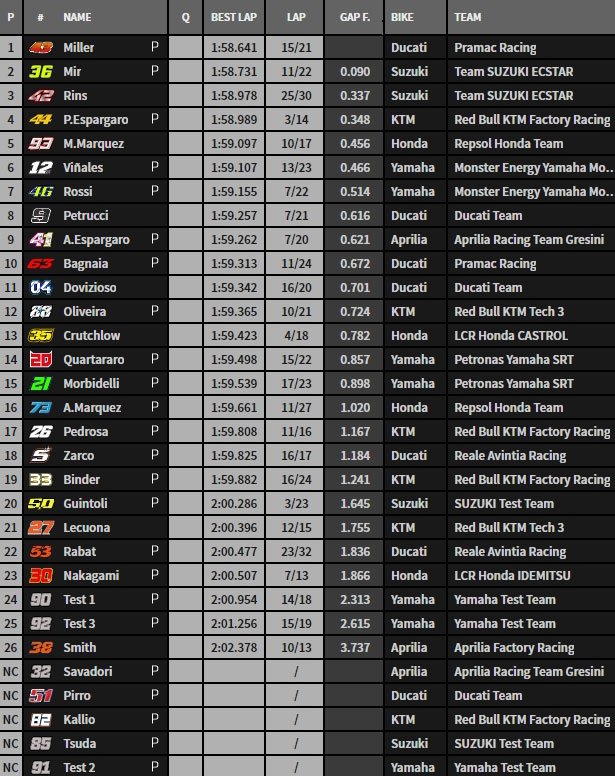Click Quartararo's red 20 number badge

tap(40, 360)
